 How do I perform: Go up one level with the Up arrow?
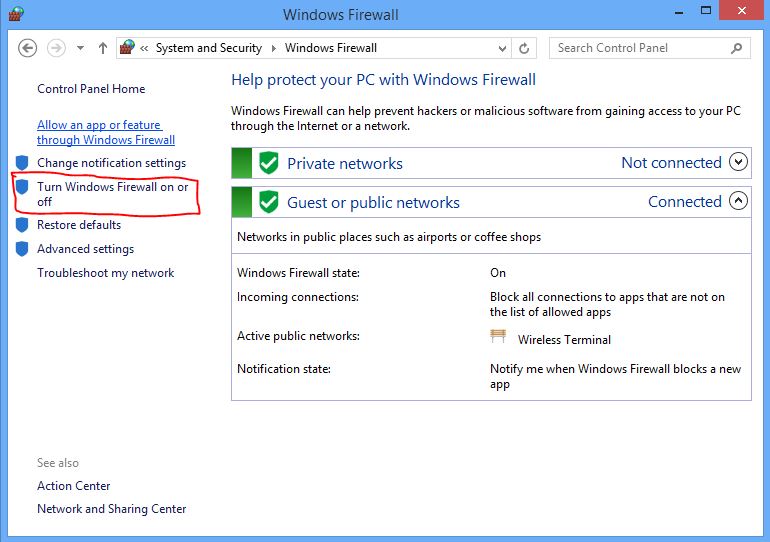point(103,48)
